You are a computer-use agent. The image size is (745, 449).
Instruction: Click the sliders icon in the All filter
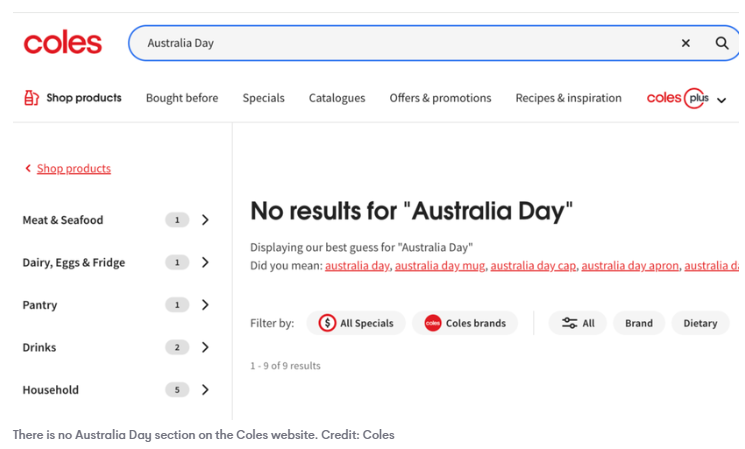point(570,323)
